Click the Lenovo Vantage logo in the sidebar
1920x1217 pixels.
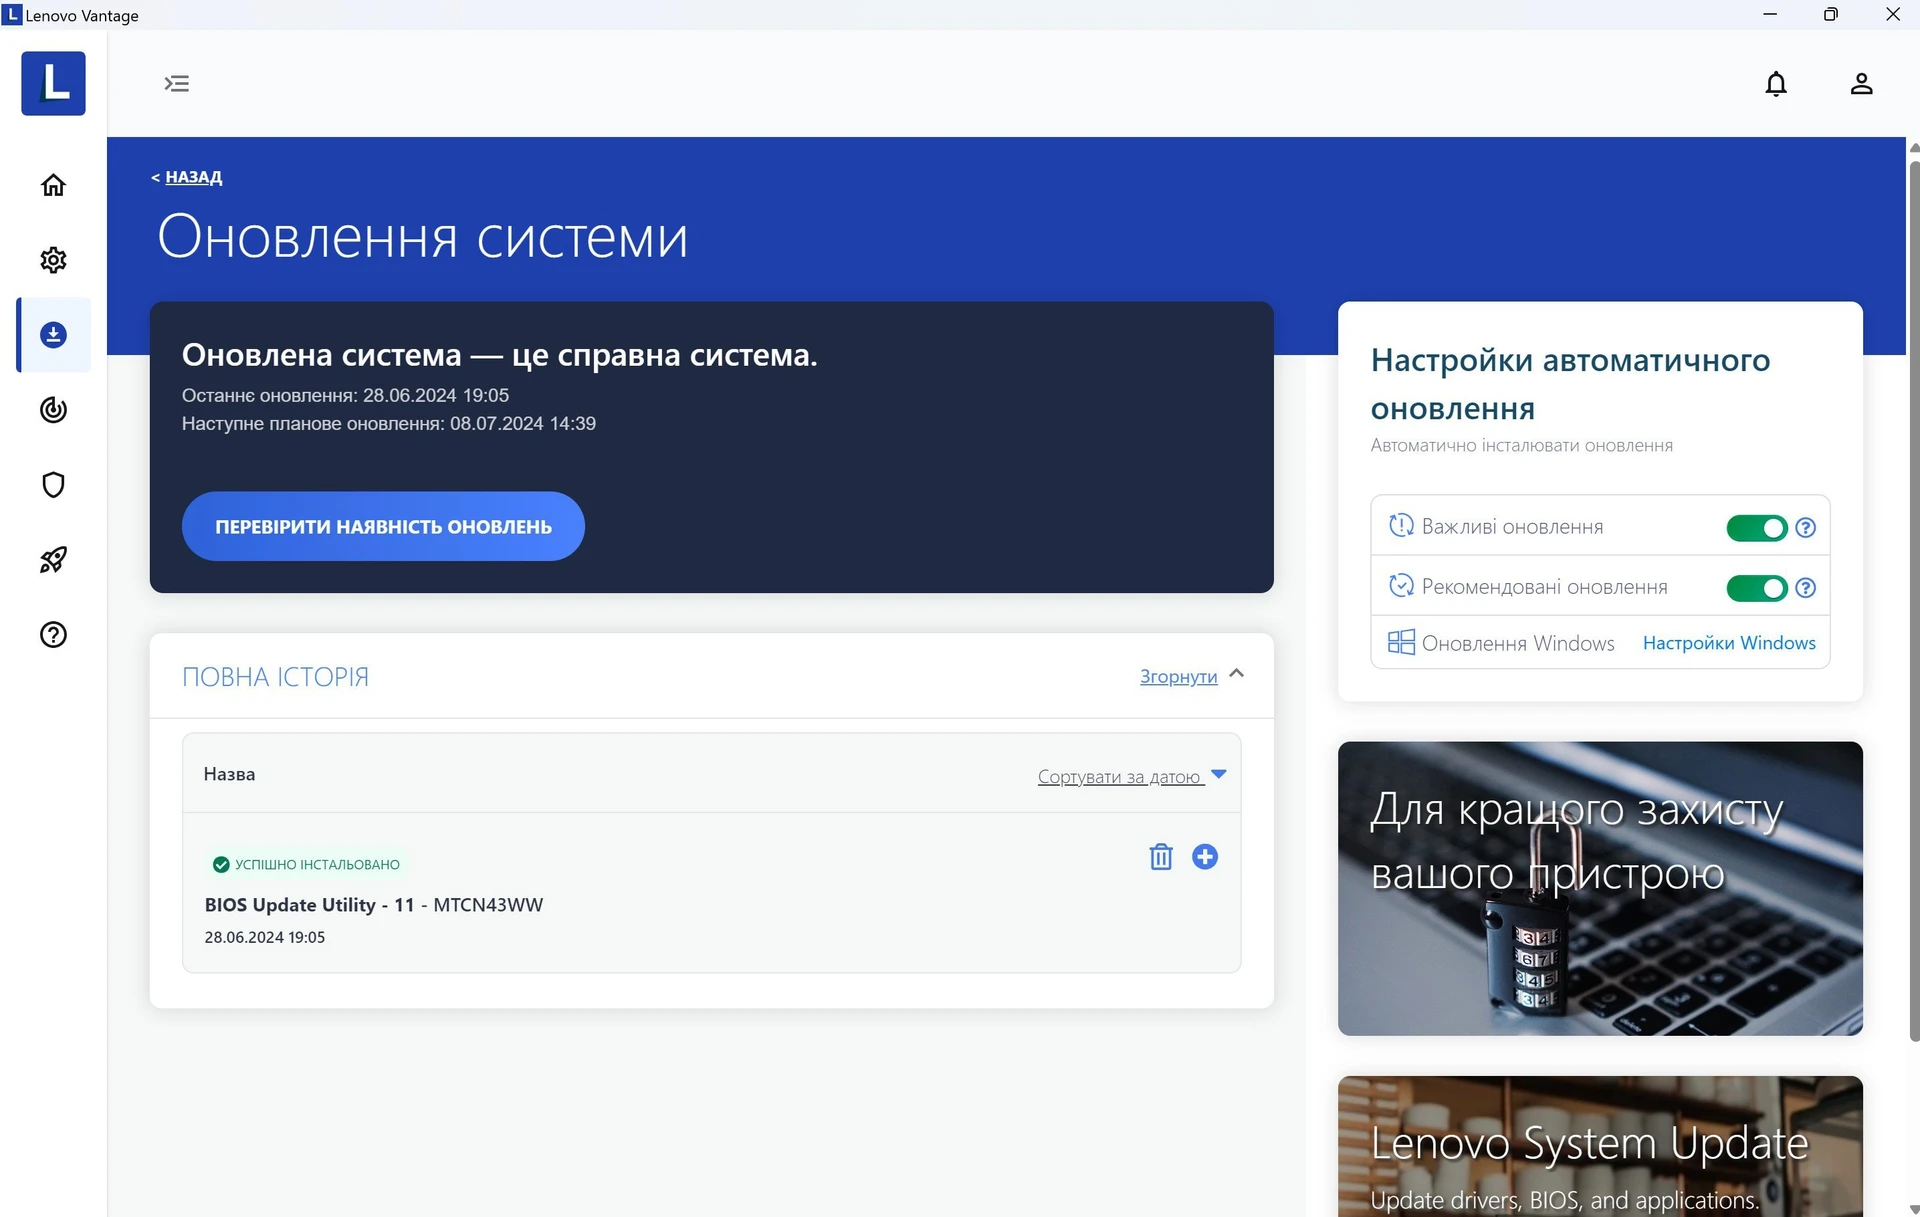53,83
